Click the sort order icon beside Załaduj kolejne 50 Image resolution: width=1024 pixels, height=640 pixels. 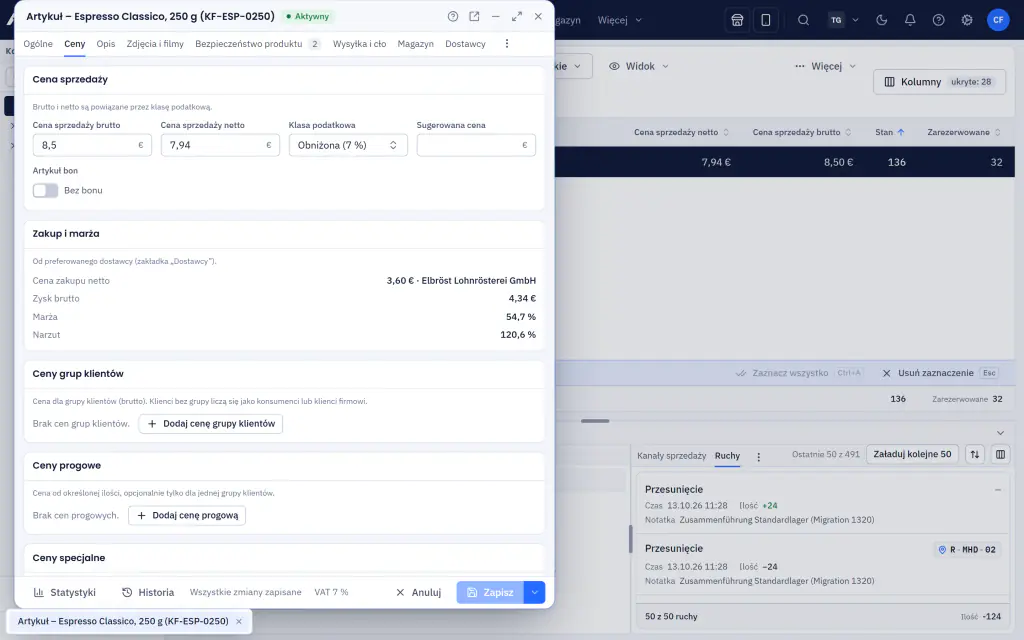click(x=975, y=455)
